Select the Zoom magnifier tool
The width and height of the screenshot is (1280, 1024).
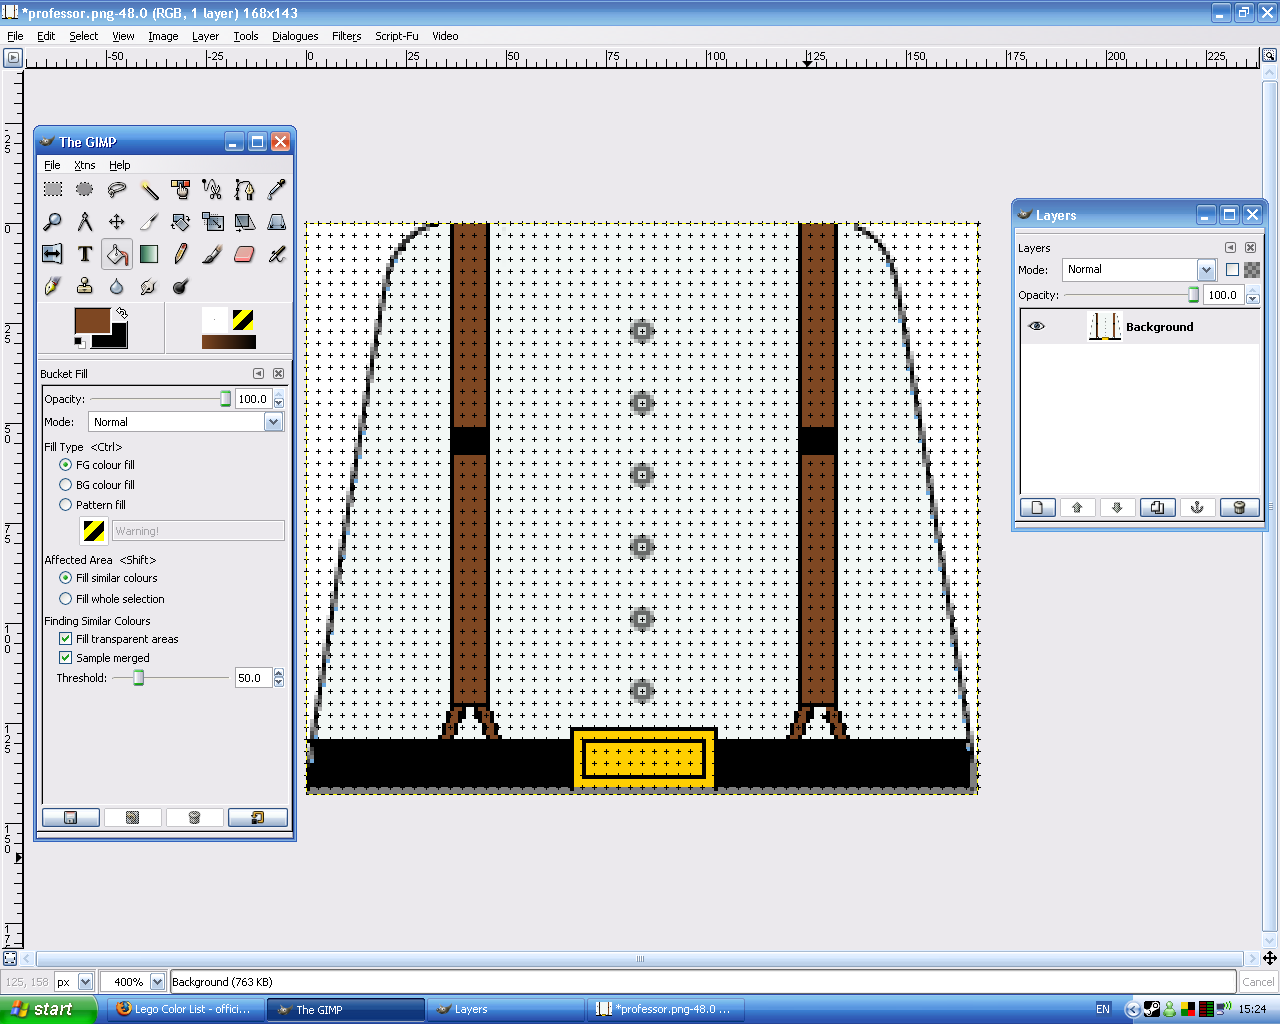coord(53,222)
